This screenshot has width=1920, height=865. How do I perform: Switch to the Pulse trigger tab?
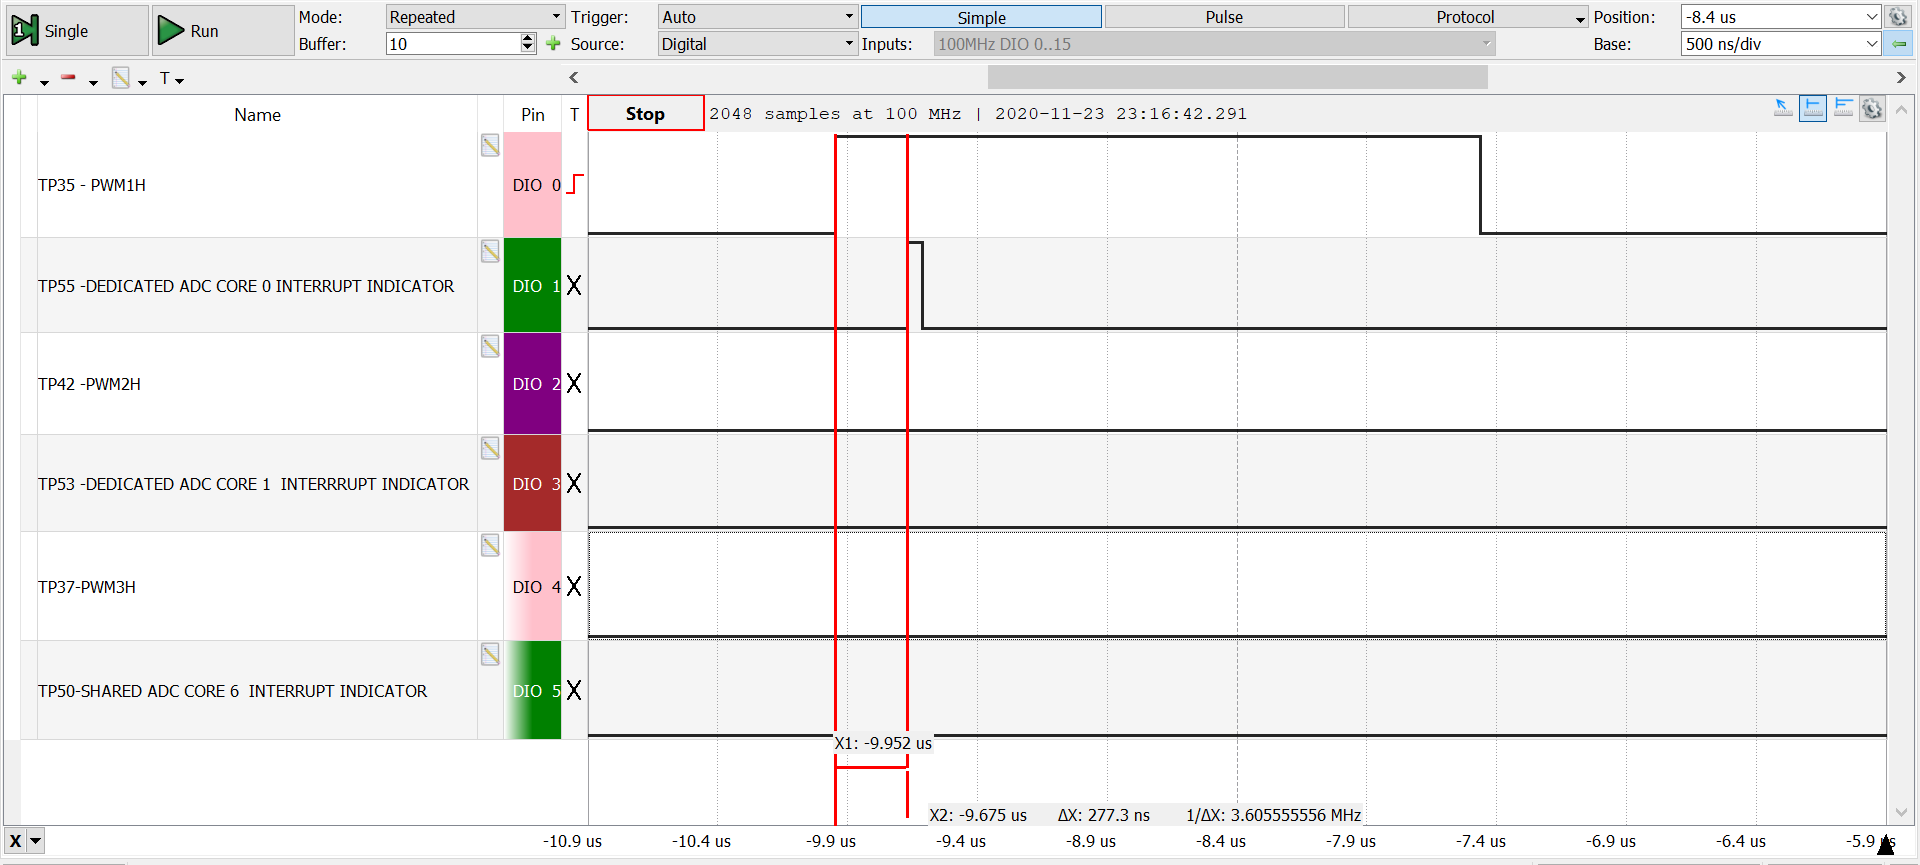coord(1223,17)
